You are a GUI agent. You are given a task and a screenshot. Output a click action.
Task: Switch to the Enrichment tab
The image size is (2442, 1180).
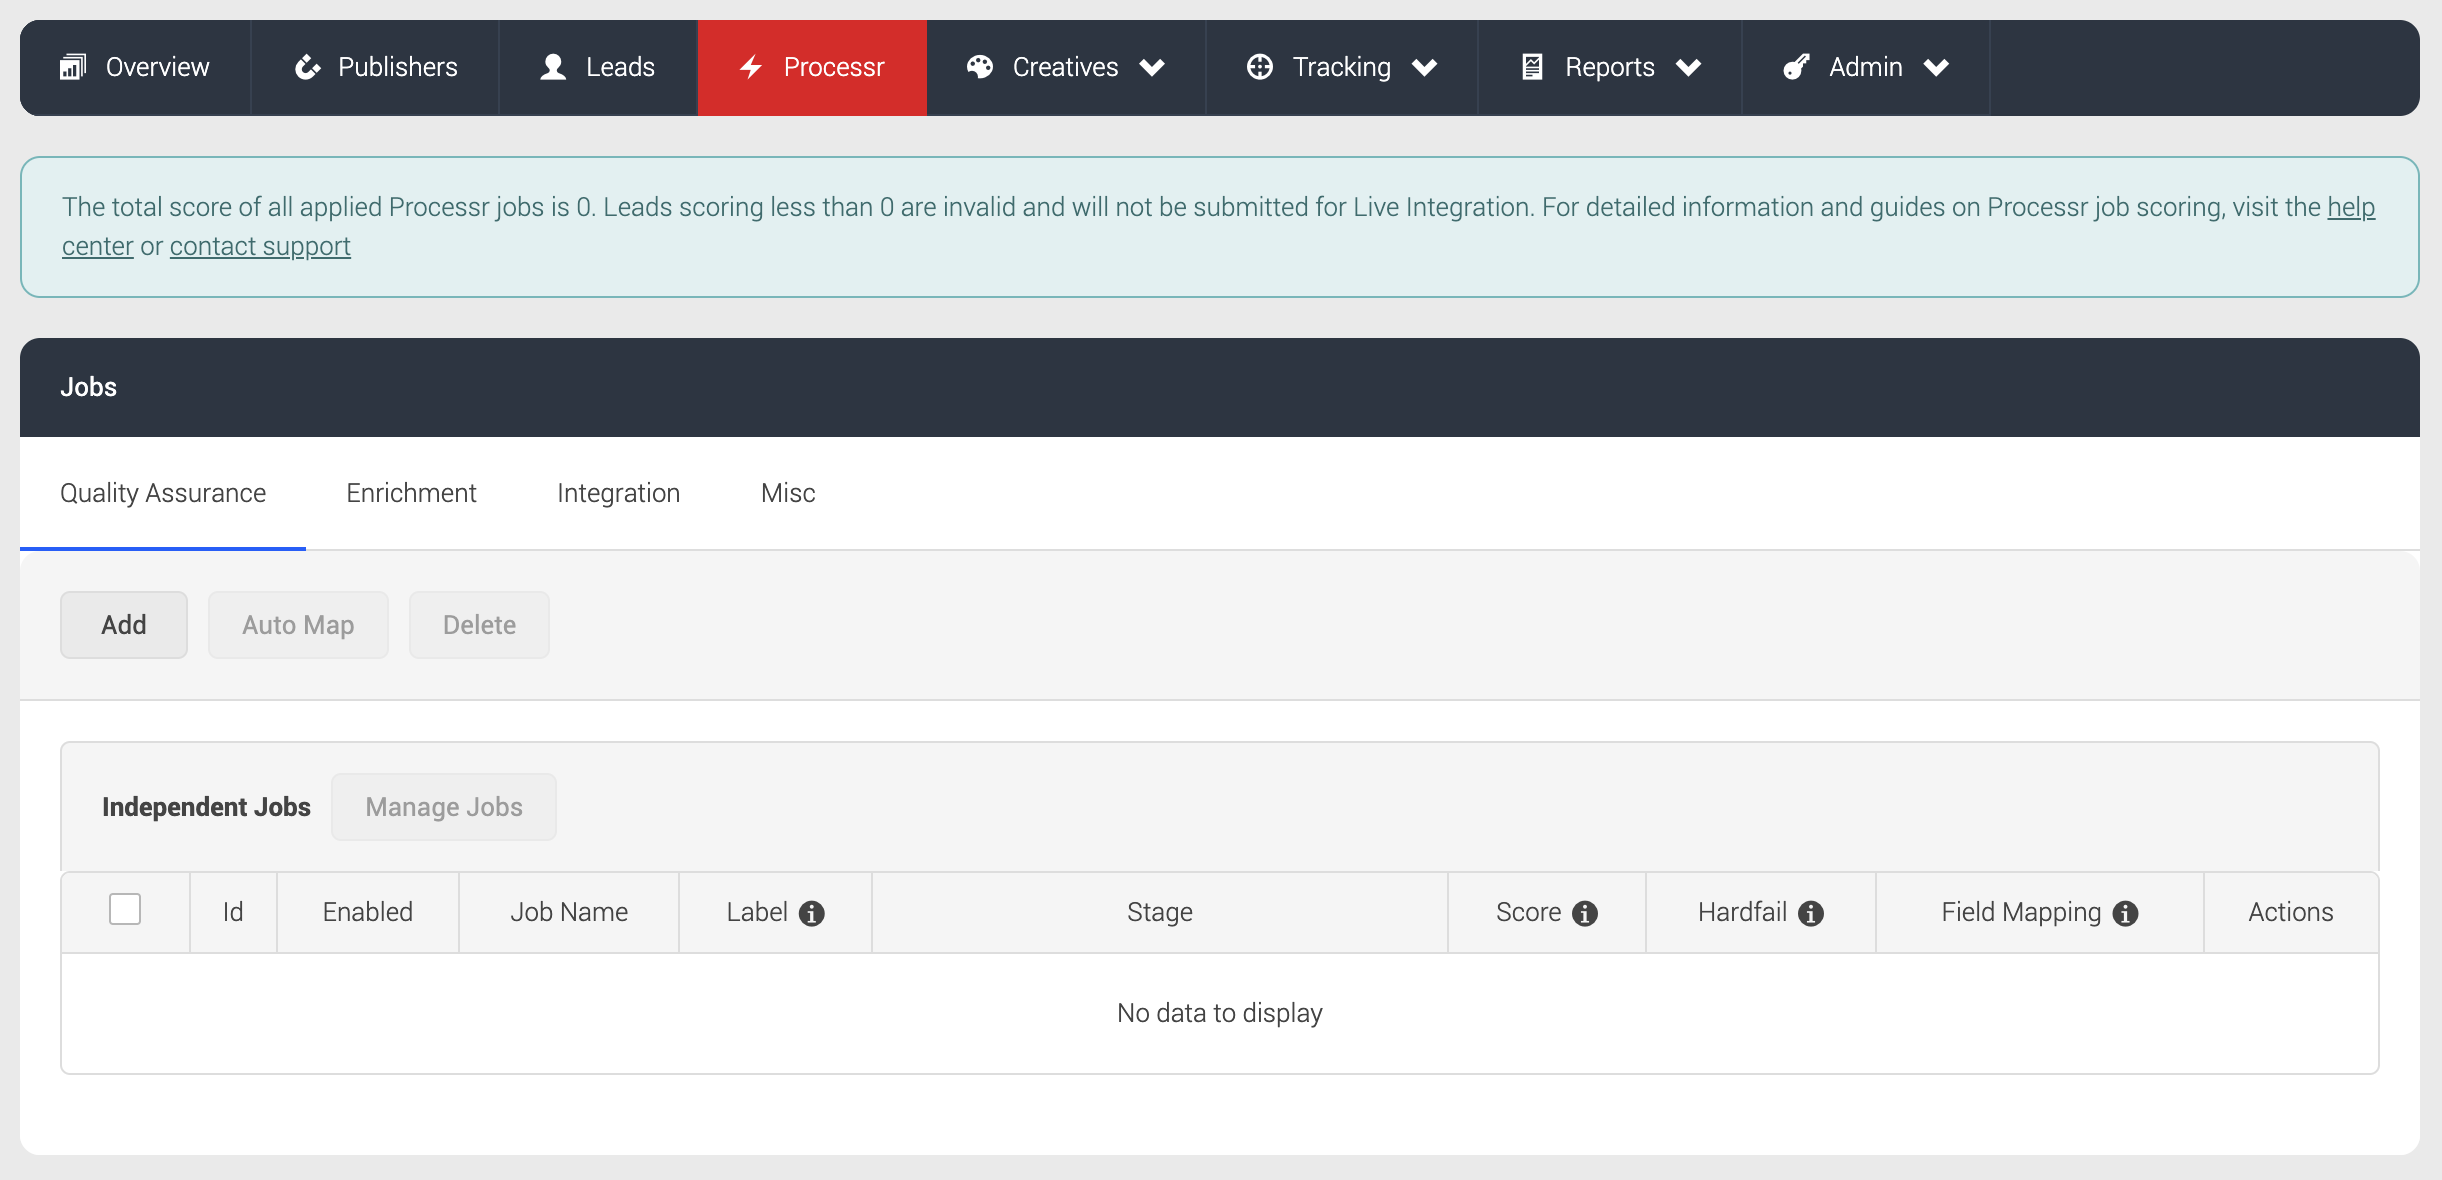[411, 493]
